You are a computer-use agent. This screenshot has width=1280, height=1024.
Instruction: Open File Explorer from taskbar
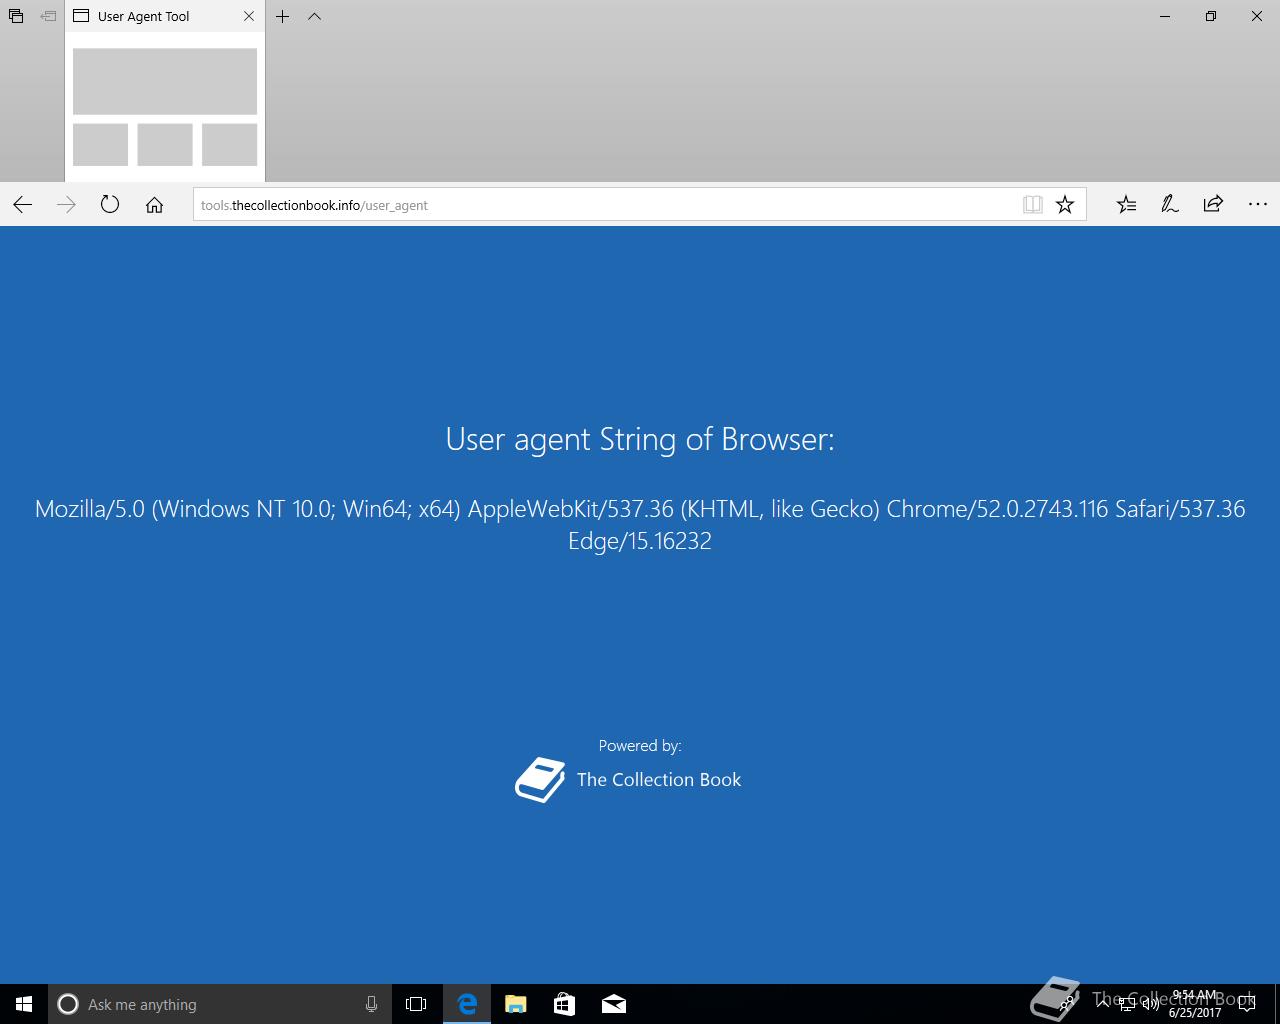click(515, 1004)
